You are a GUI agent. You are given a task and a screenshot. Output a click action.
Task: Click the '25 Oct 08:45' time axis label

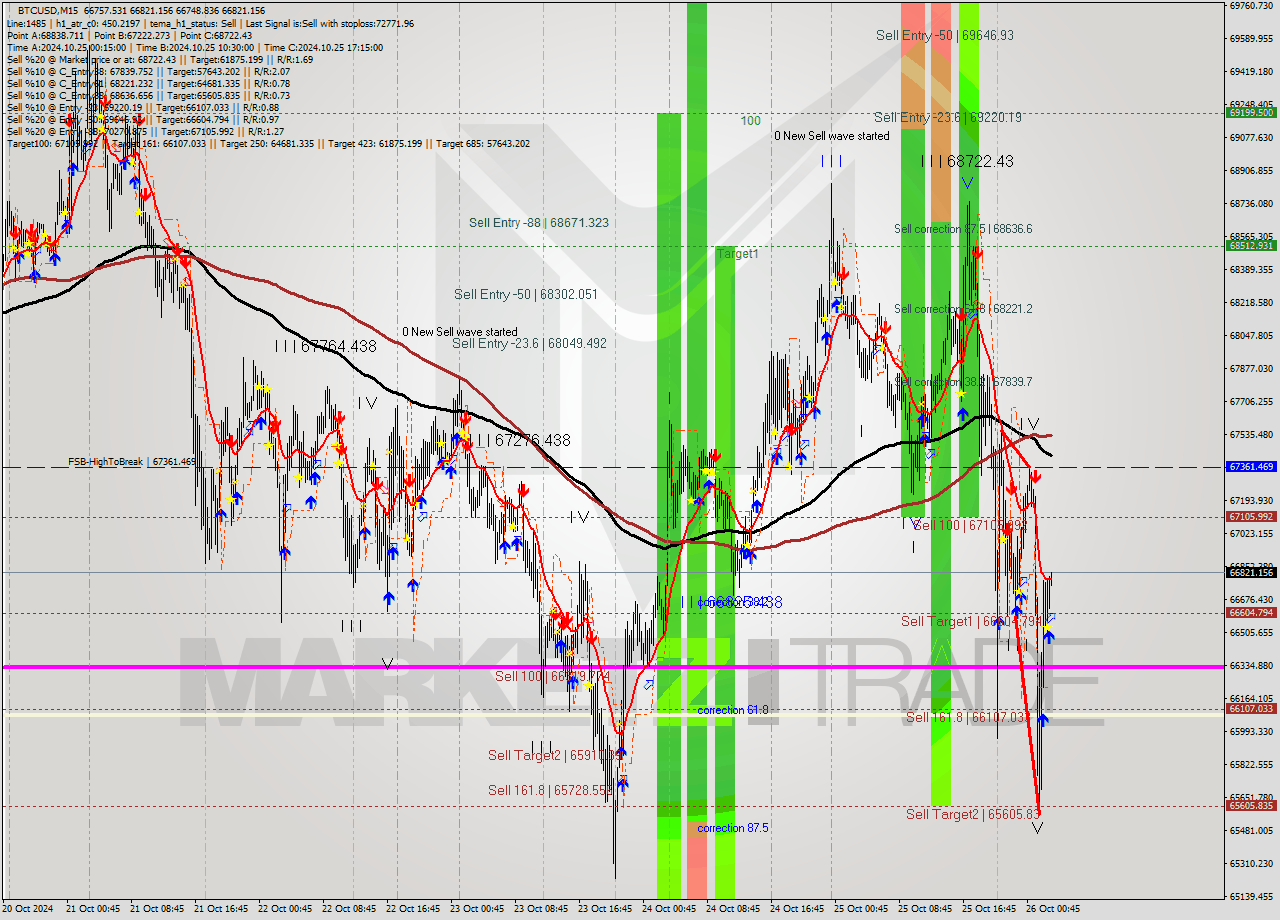coord(924,909)
